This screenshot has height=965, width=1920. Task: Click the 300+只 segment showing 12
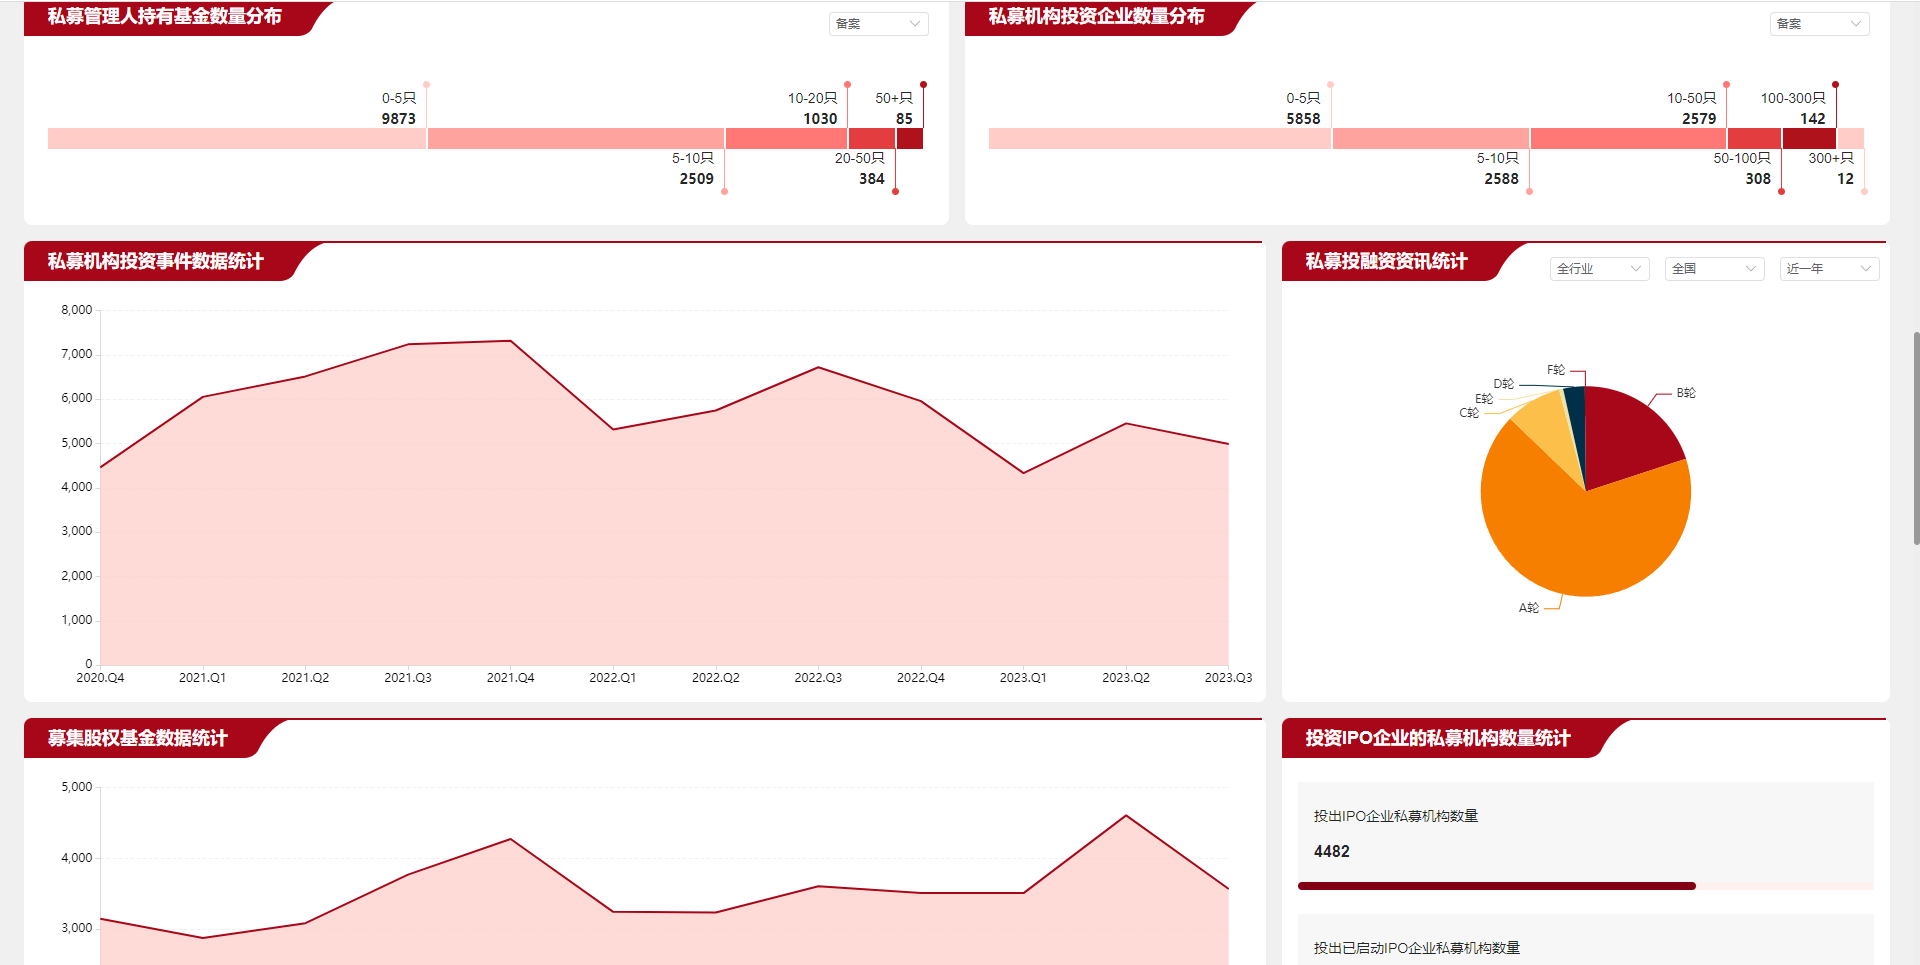1851,139
